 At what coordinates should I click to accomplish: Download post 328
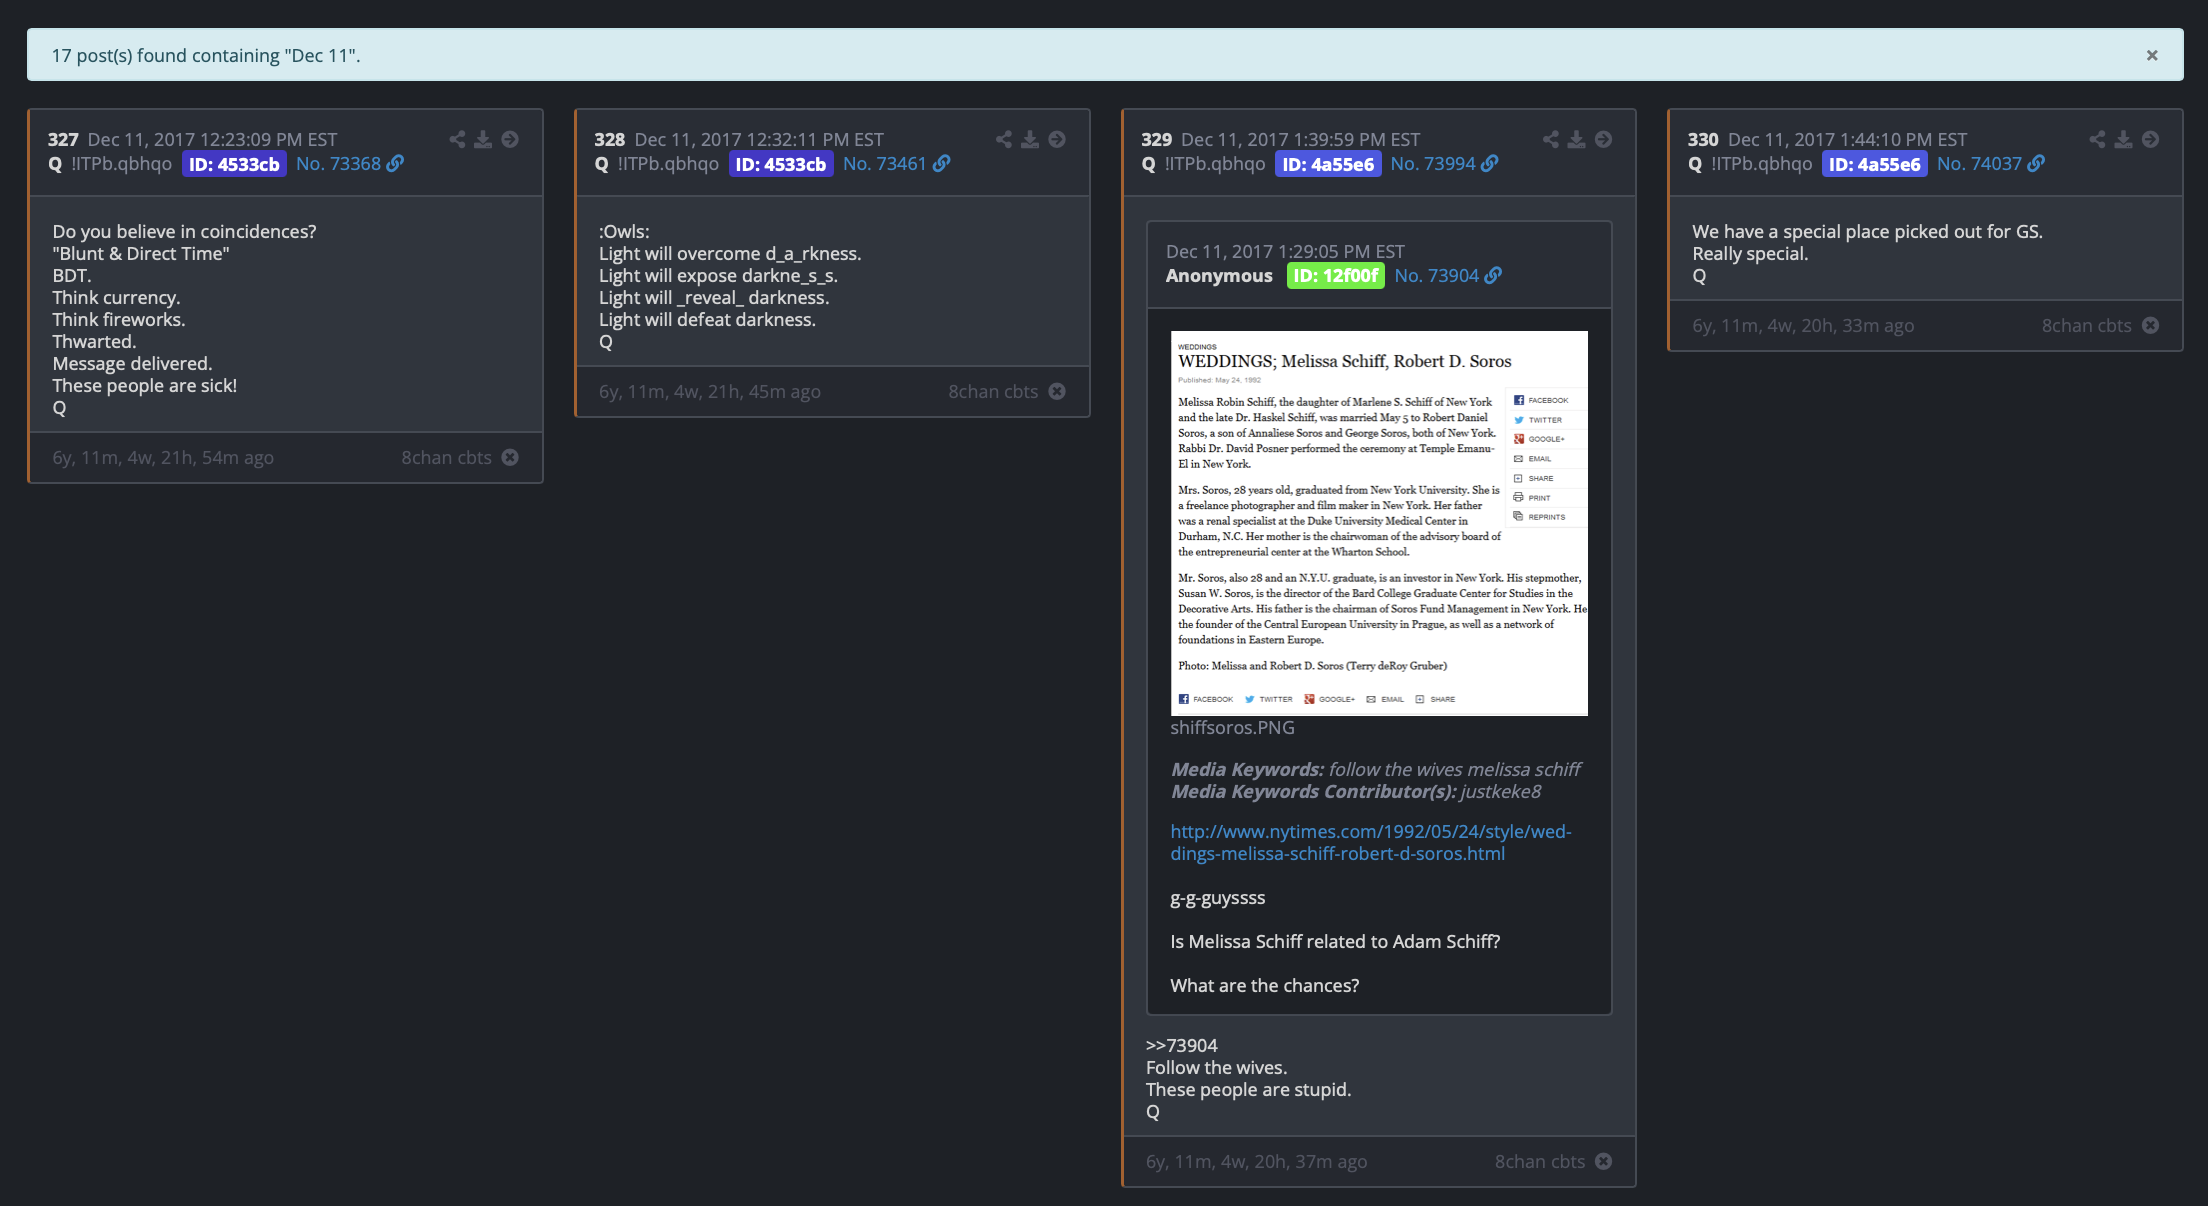pyautogui.click(x=1030, y=139)
